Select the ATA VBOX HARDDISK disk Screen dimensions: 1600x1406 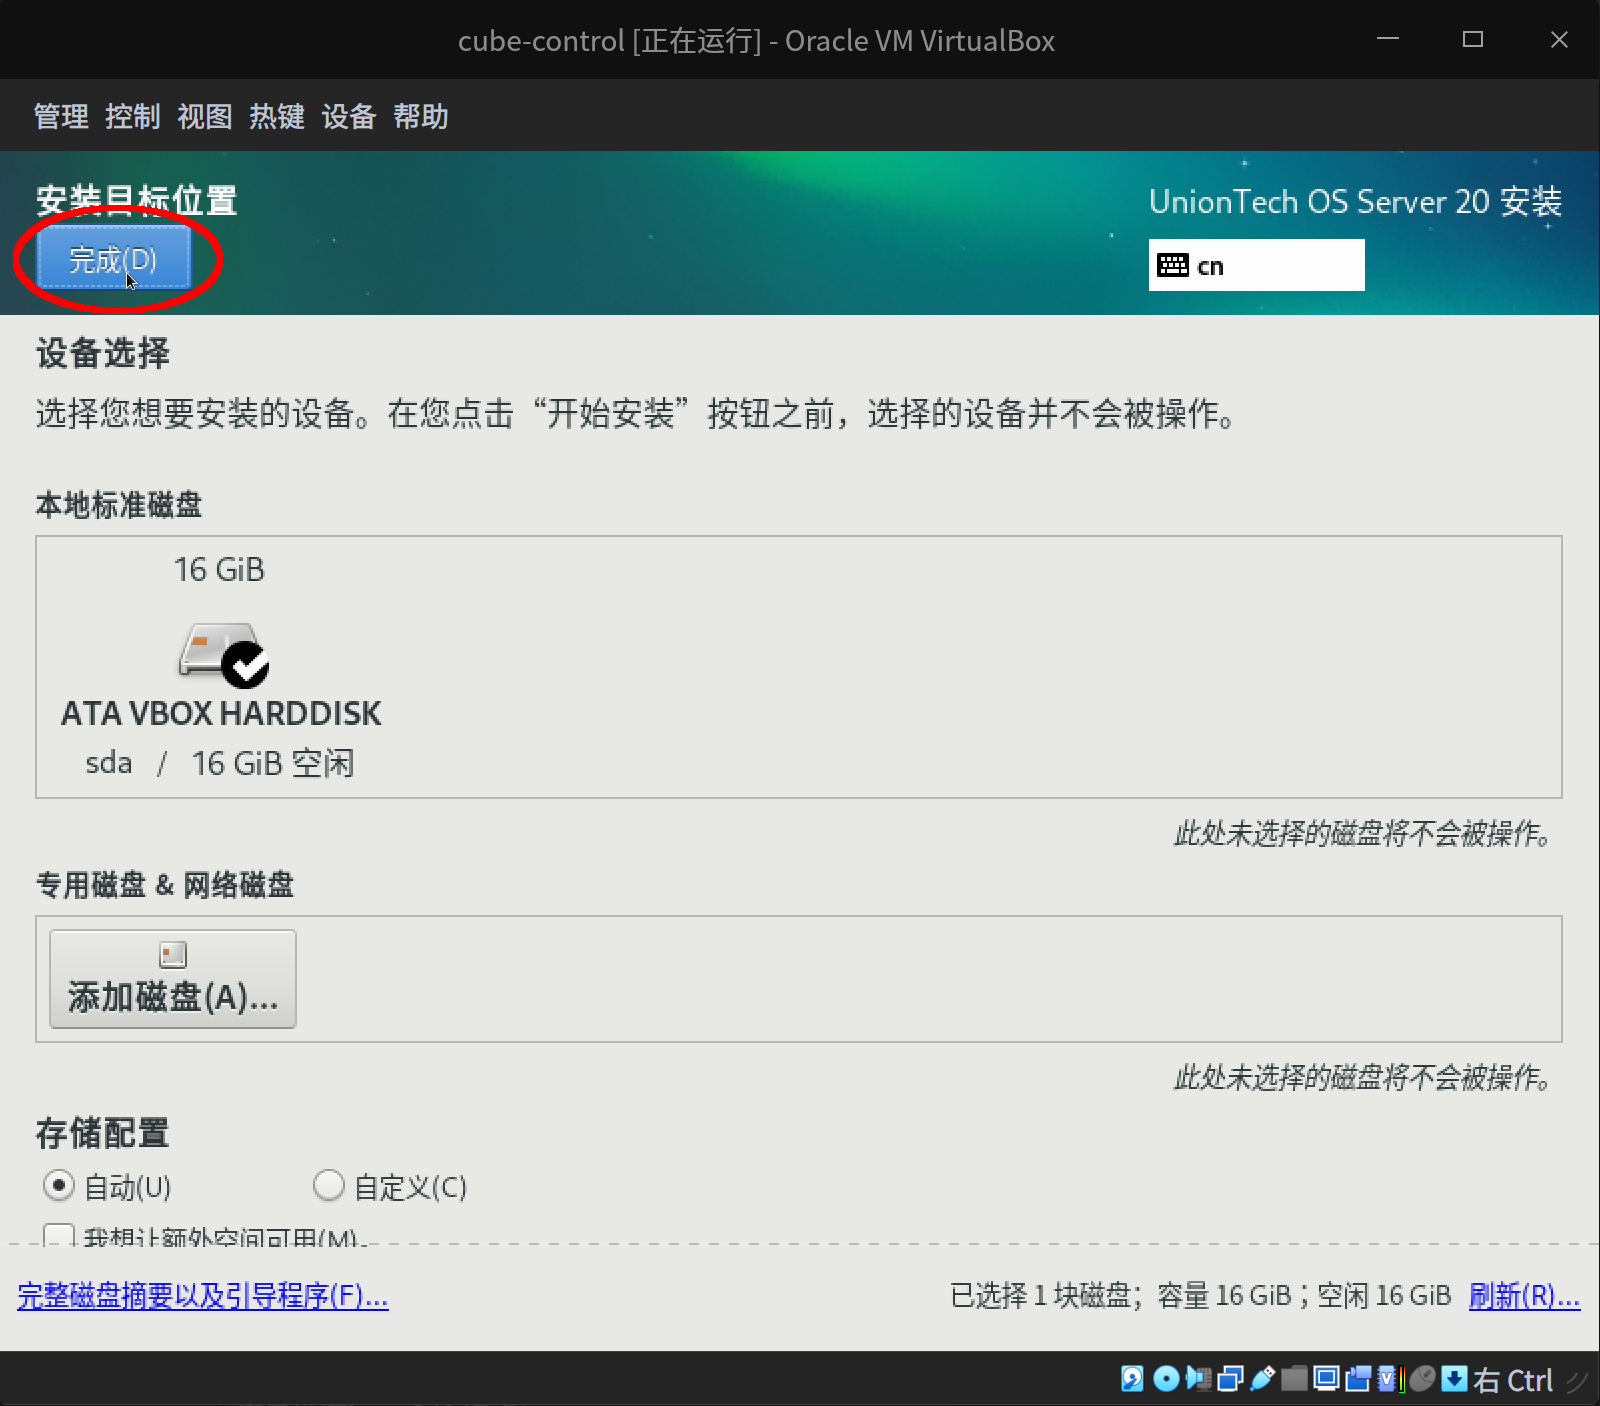click(220, 665)
